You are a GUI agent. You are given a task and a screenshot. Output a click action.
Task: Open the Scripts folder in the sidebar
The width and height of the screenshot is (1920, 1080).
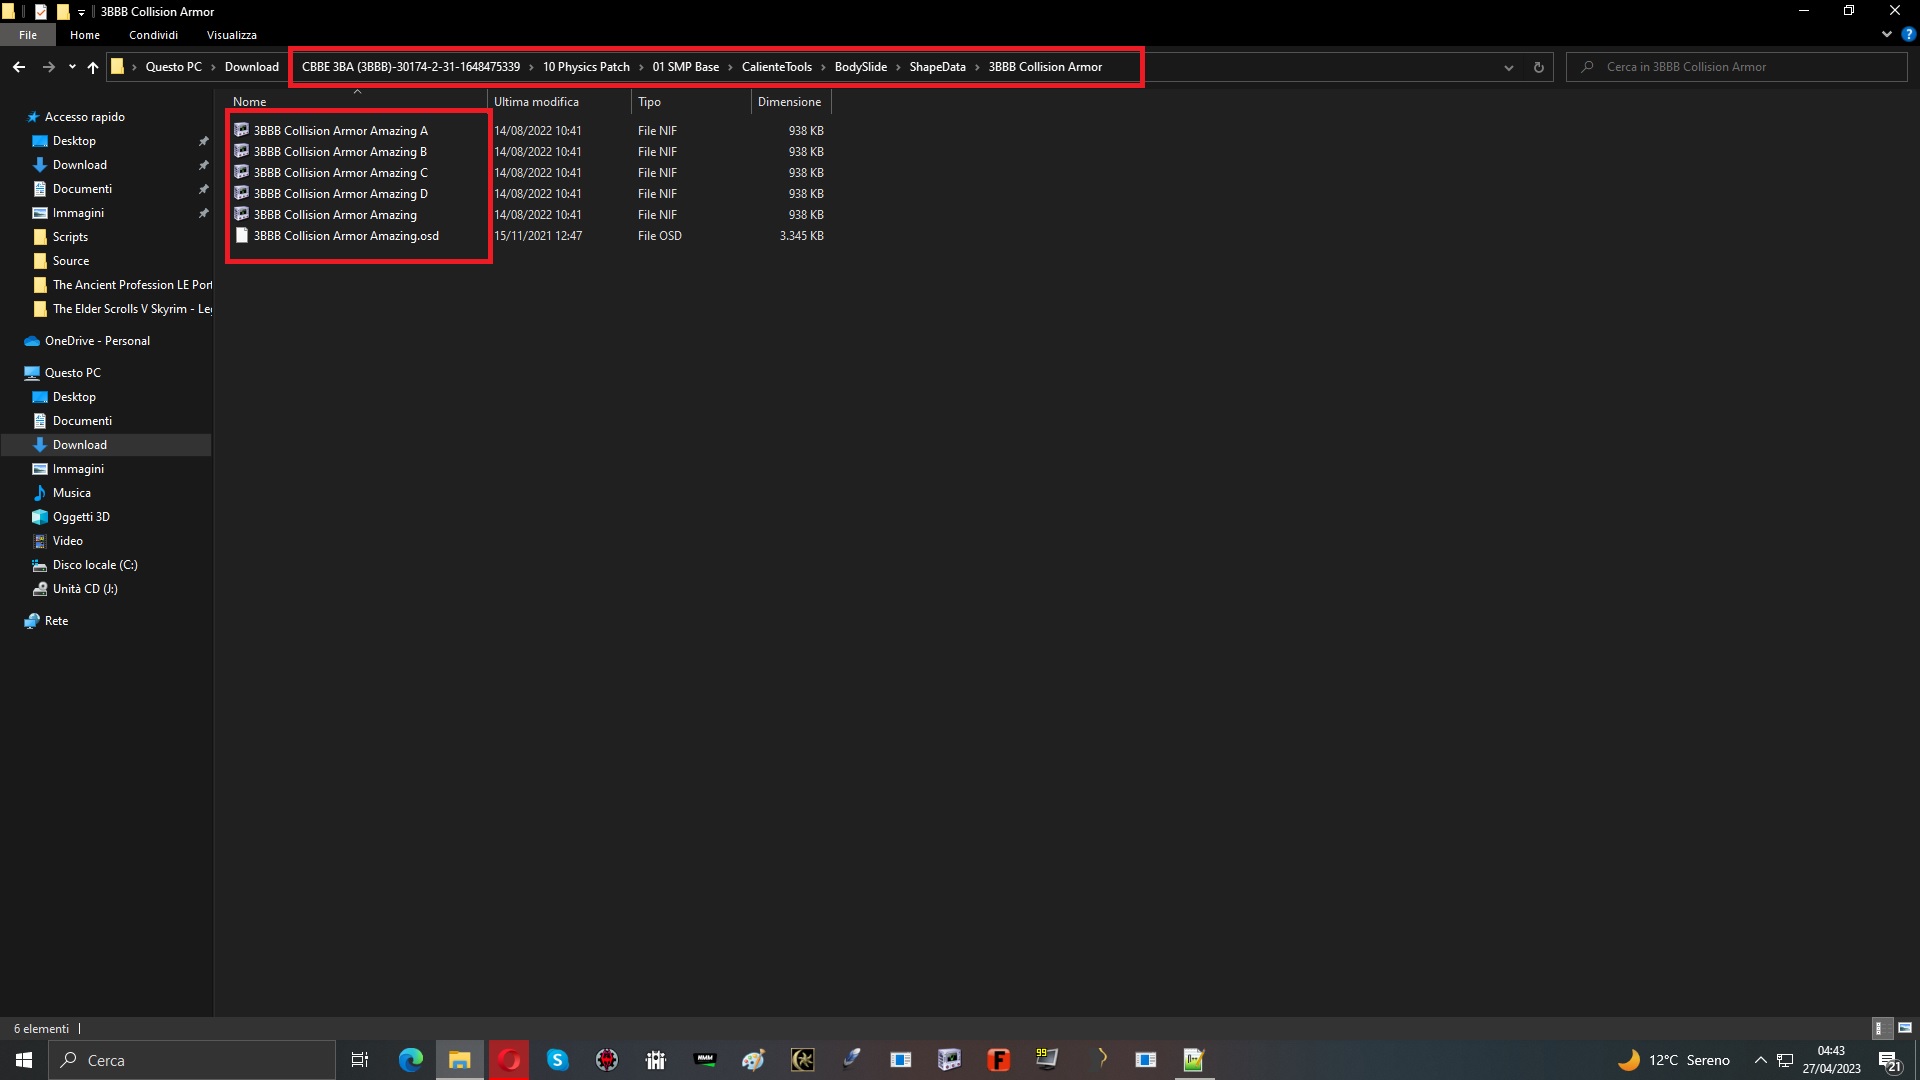click(x=70, y=237)
